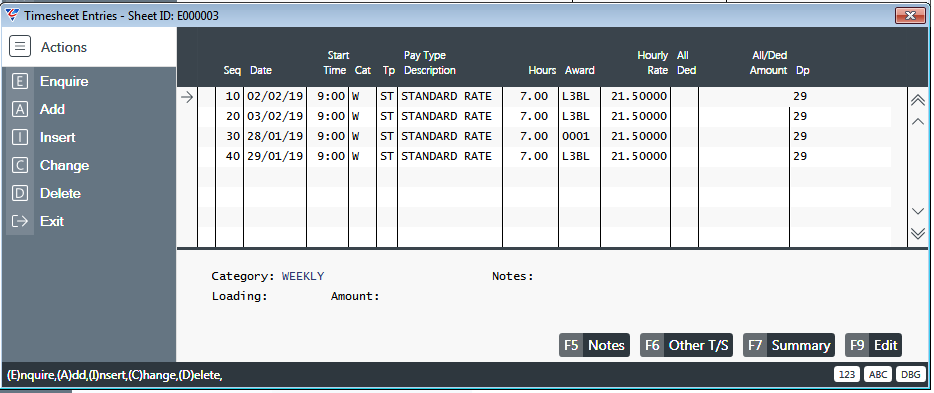Click the F7 Summary button
The image size is (934, 393).
point(789,345)
